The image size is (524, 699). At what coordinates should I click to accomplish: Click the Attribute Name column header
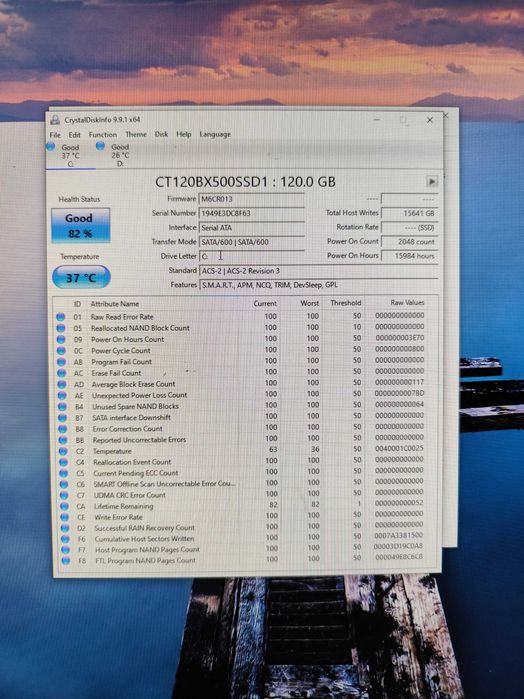[115, 304]
